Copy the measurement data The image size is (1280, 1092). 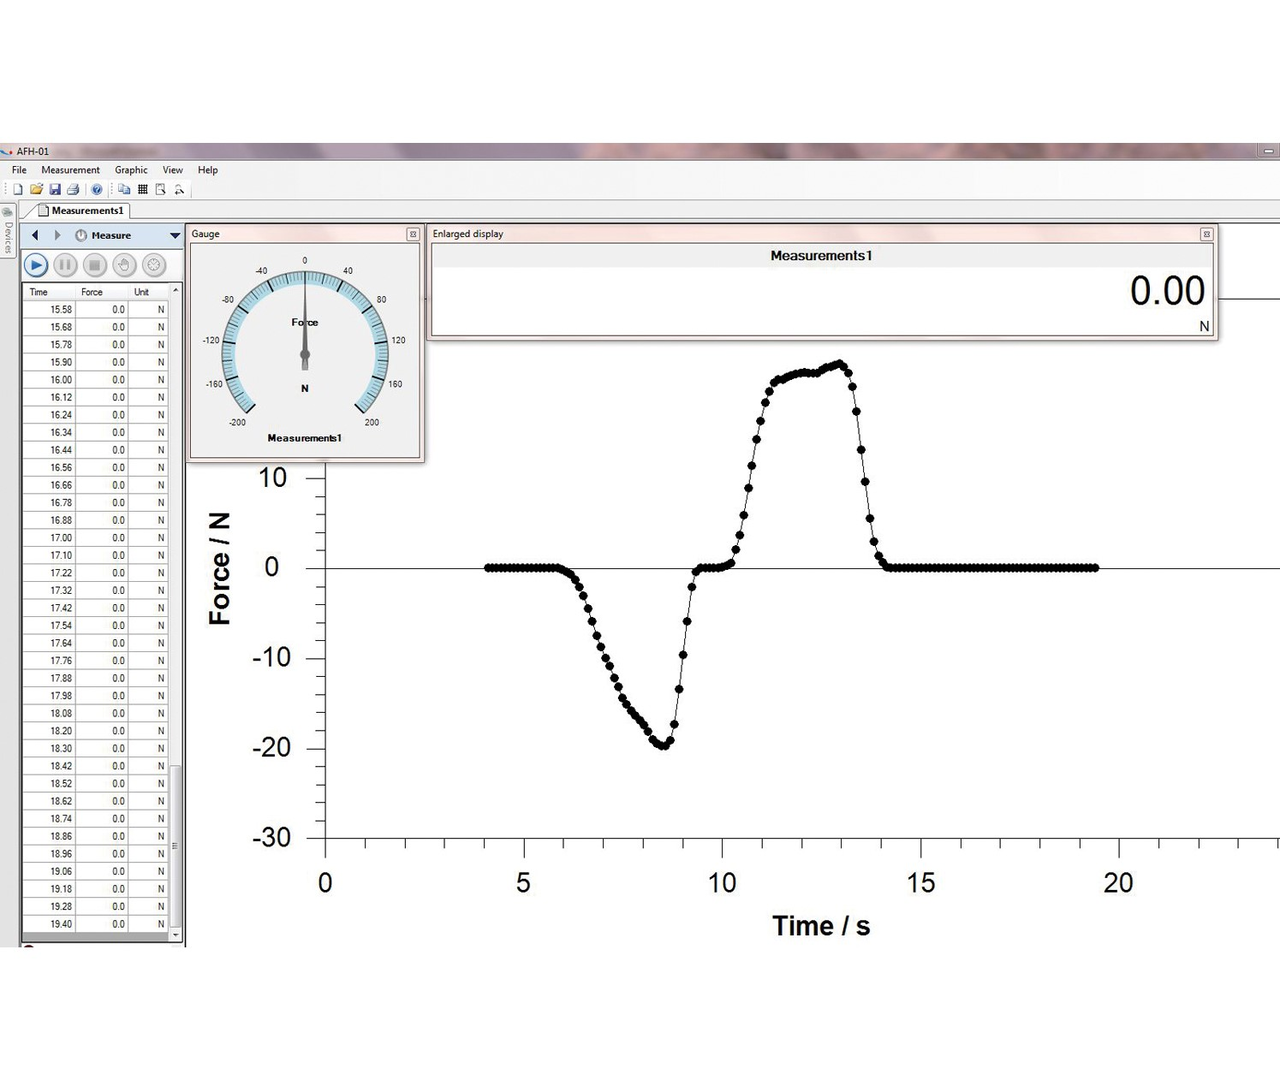pos(126,188)
